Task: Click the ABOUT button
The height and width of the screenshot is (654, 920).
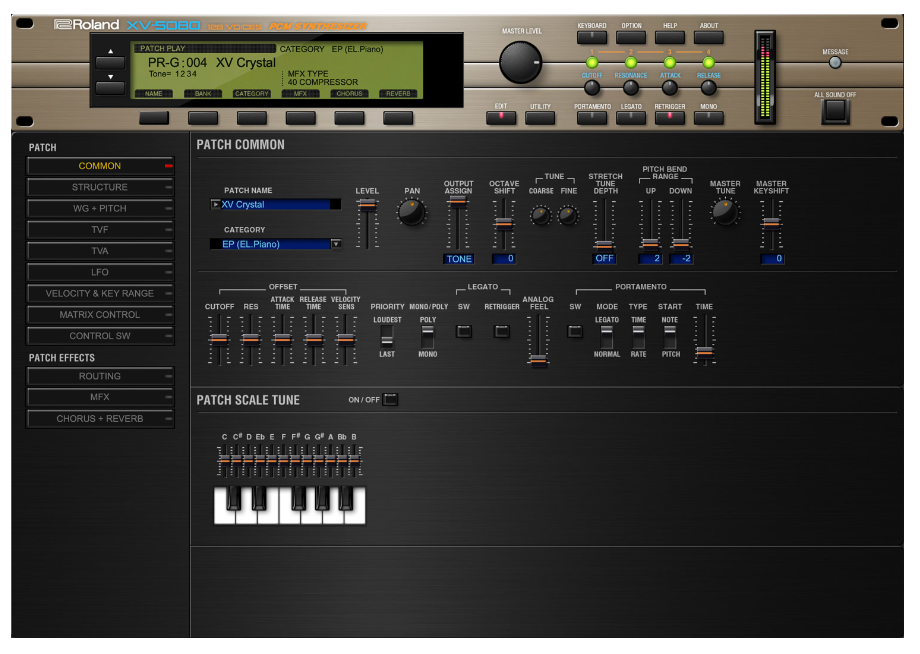Action: [709, 38]
